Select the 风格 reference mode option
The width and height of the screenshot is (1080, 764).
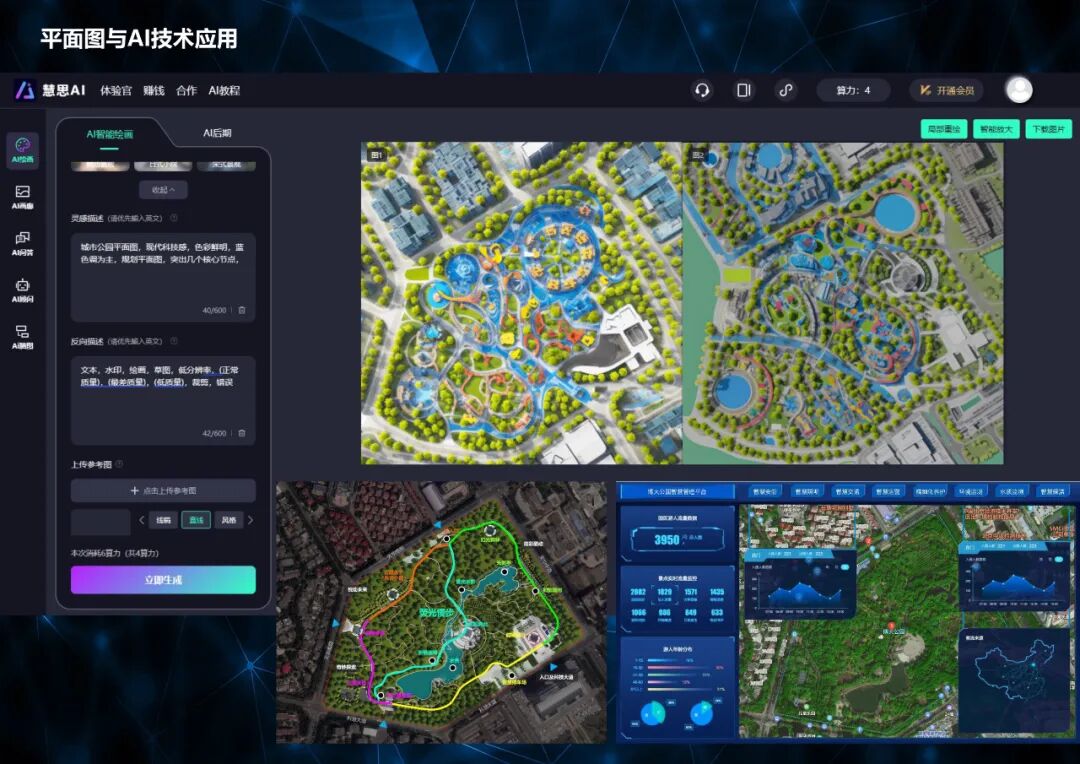(229, 520)
